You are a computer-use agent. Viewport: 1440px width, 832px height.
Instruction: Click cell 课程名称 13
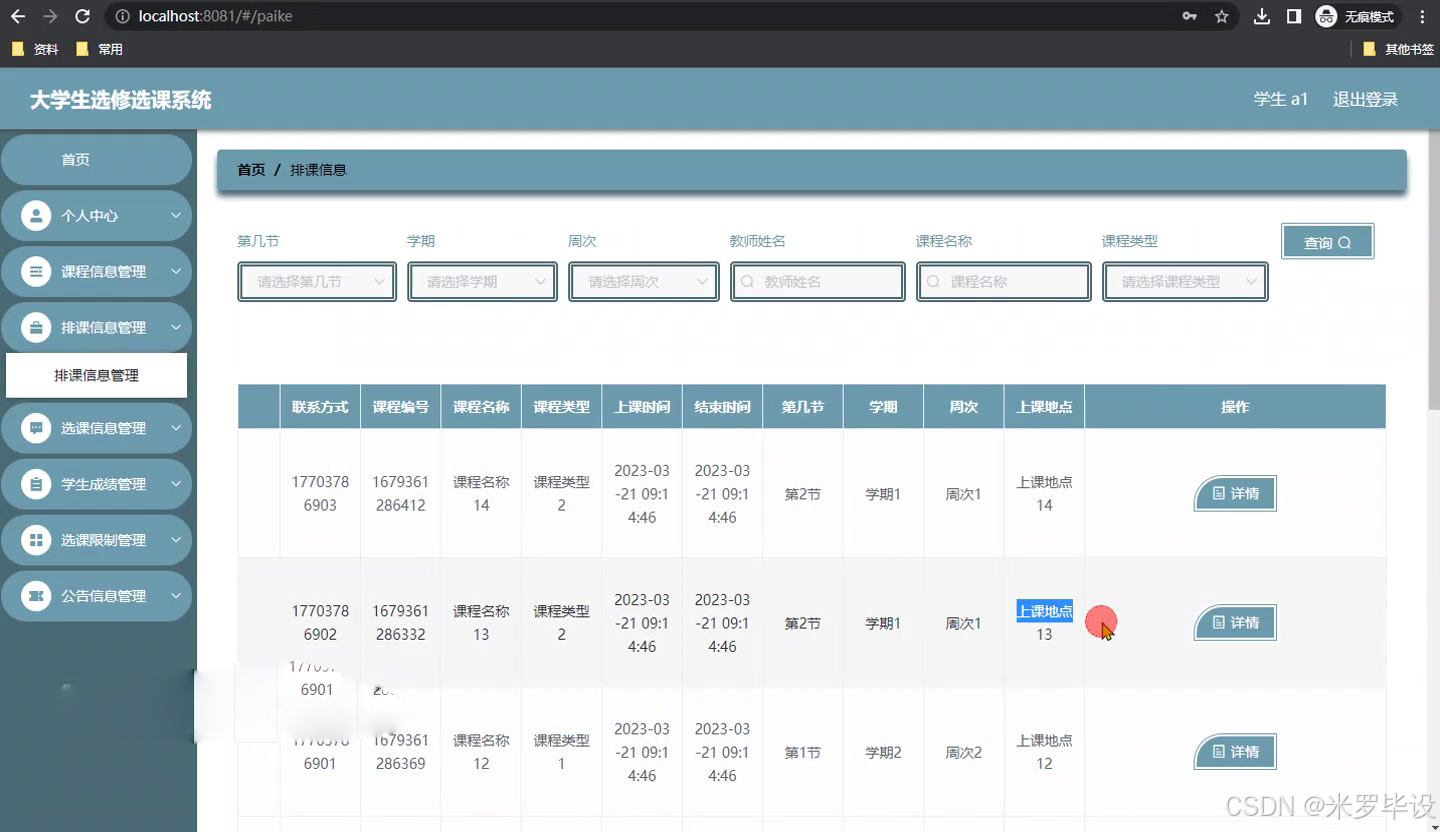pyautogui.click(x=481, y=623)
